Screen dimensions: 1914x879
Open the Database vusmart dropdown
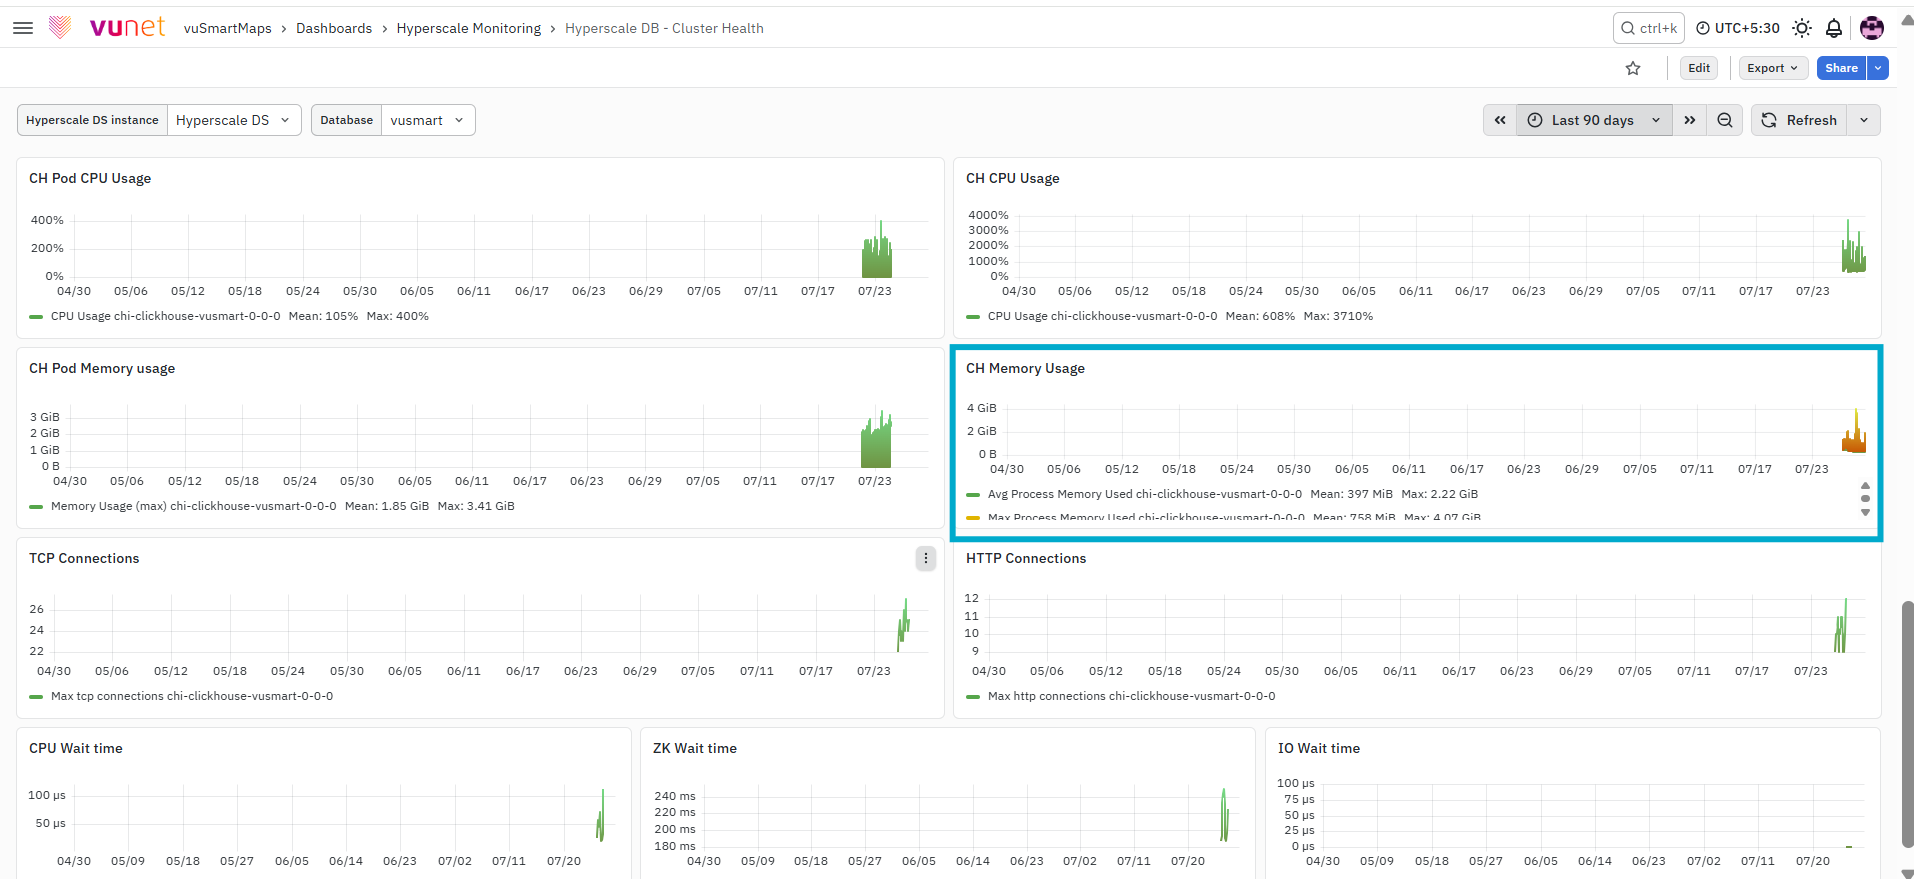point(428,120)
